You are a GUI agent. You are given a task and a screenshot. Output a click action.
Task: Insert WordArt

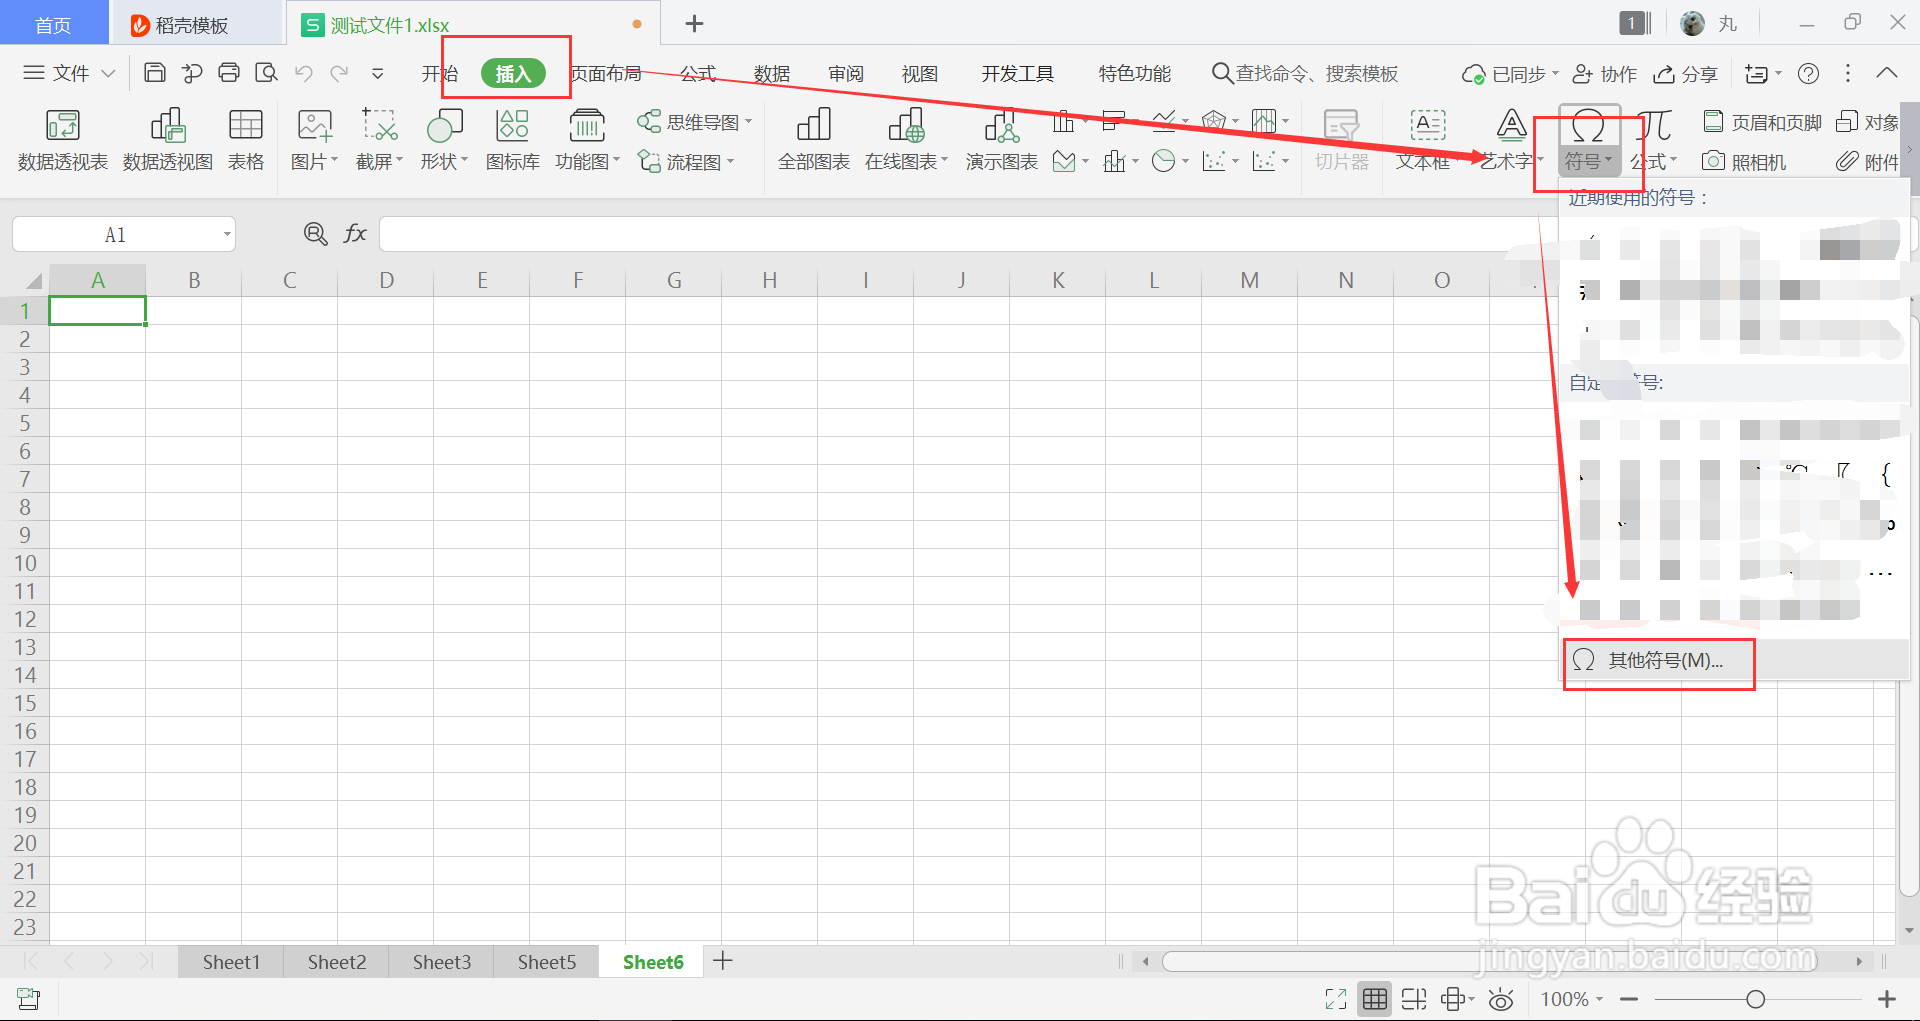coord(1506,140)
